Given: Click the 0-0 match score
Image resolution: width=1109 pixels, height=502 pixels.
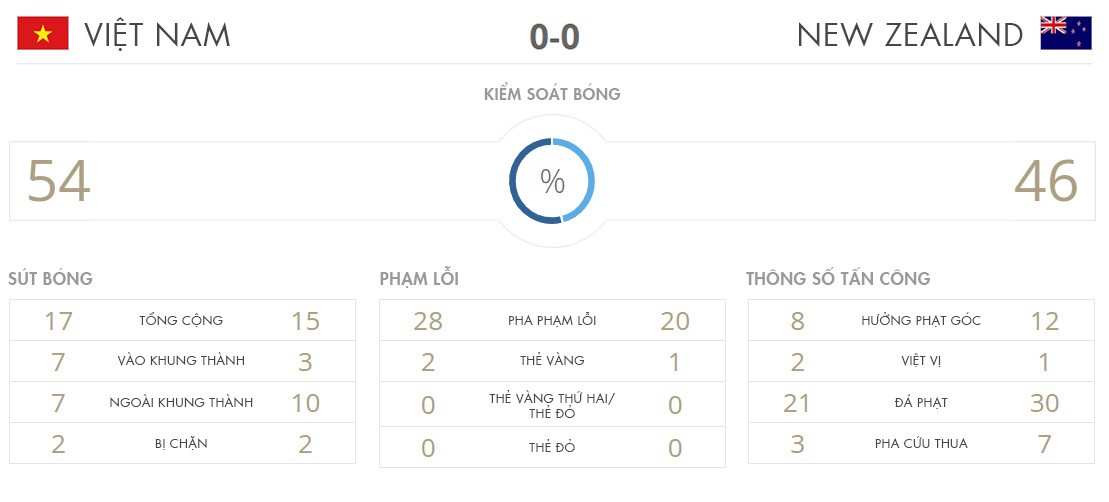Looking at the screenshot, I should point(554,37).
